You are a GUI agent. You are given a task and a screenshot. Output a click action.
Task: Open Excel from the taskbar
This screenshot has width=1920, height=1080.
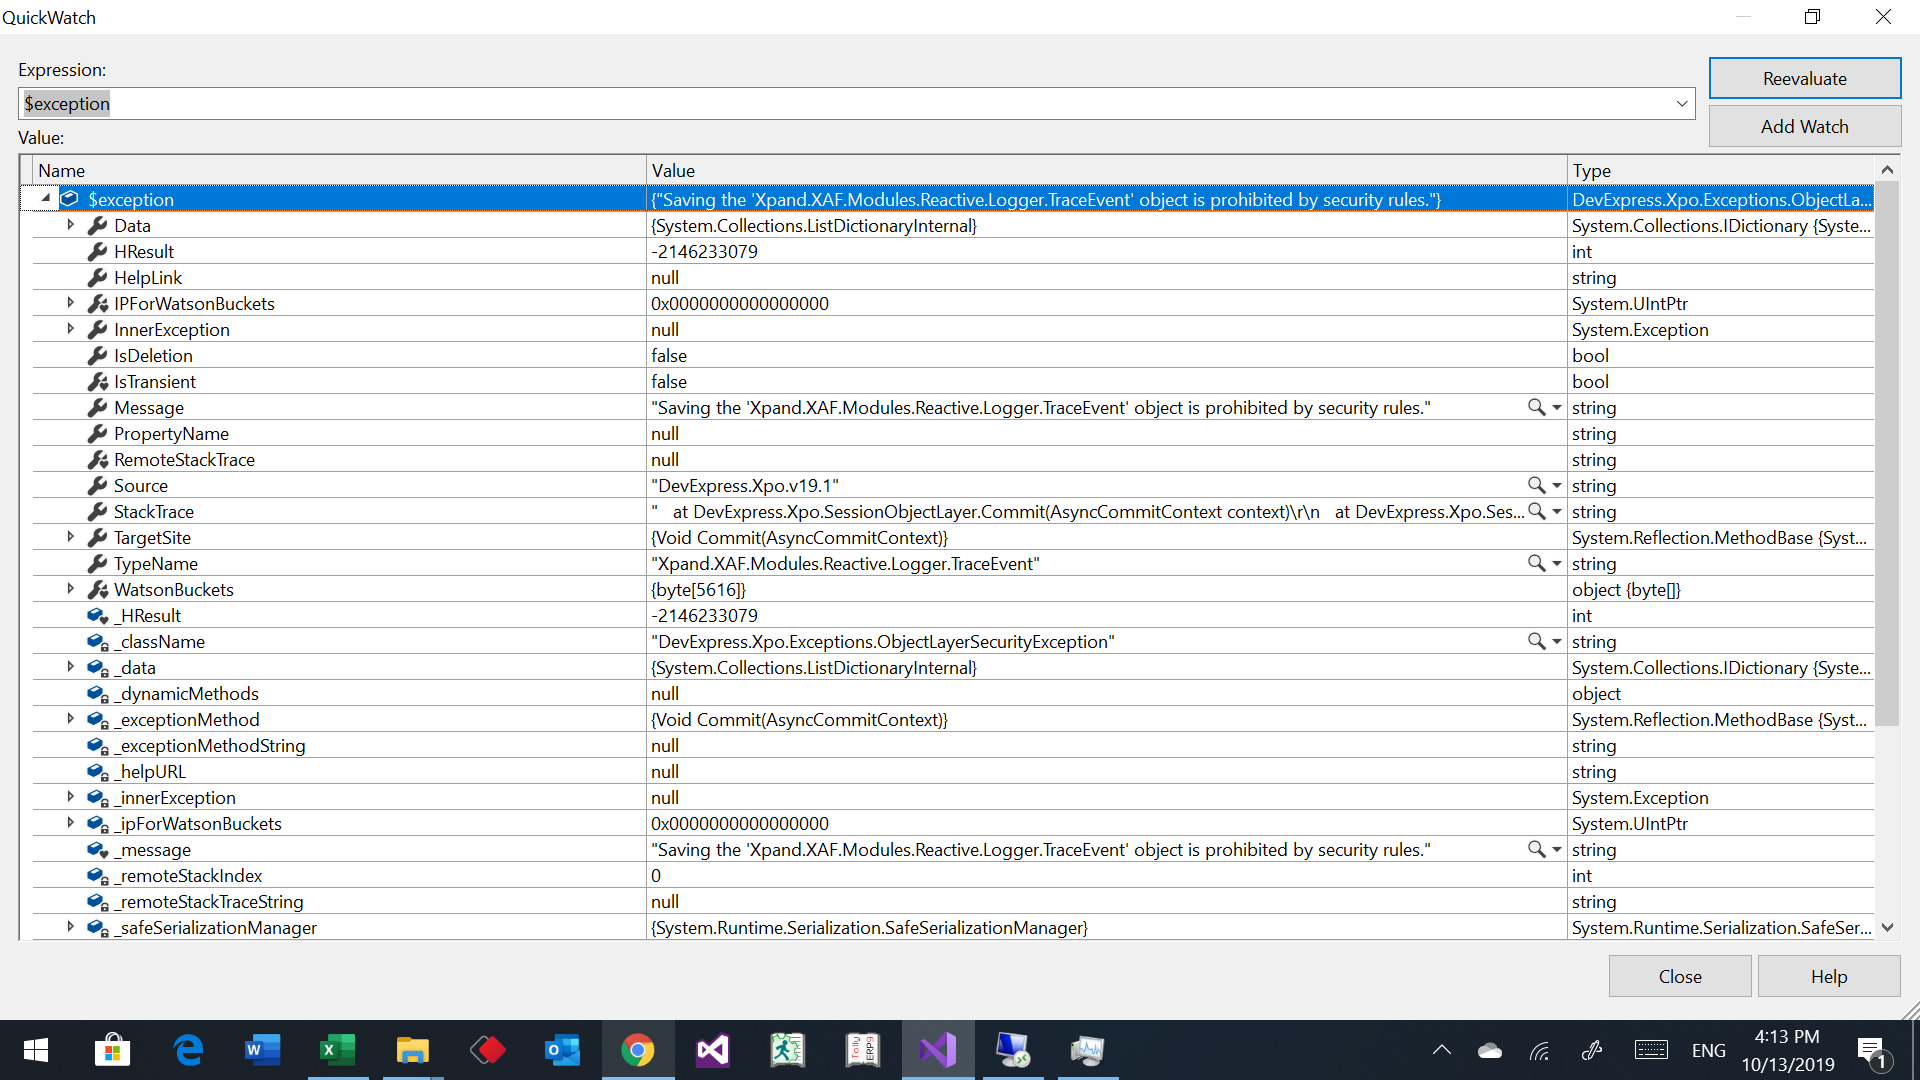coord(338,1050)
